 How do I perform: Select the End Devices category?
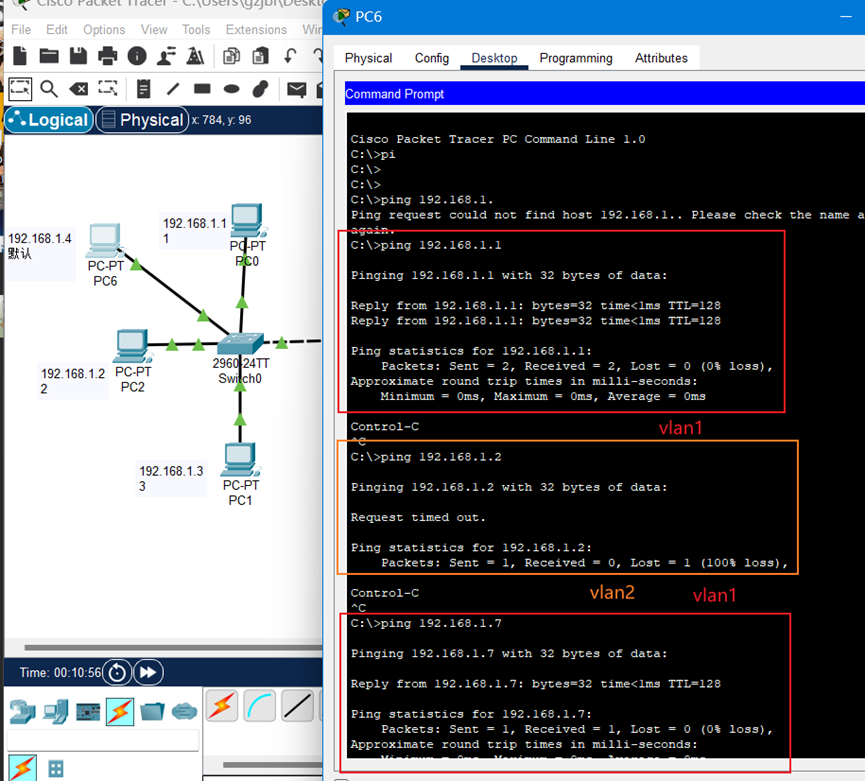coord(56,712)
